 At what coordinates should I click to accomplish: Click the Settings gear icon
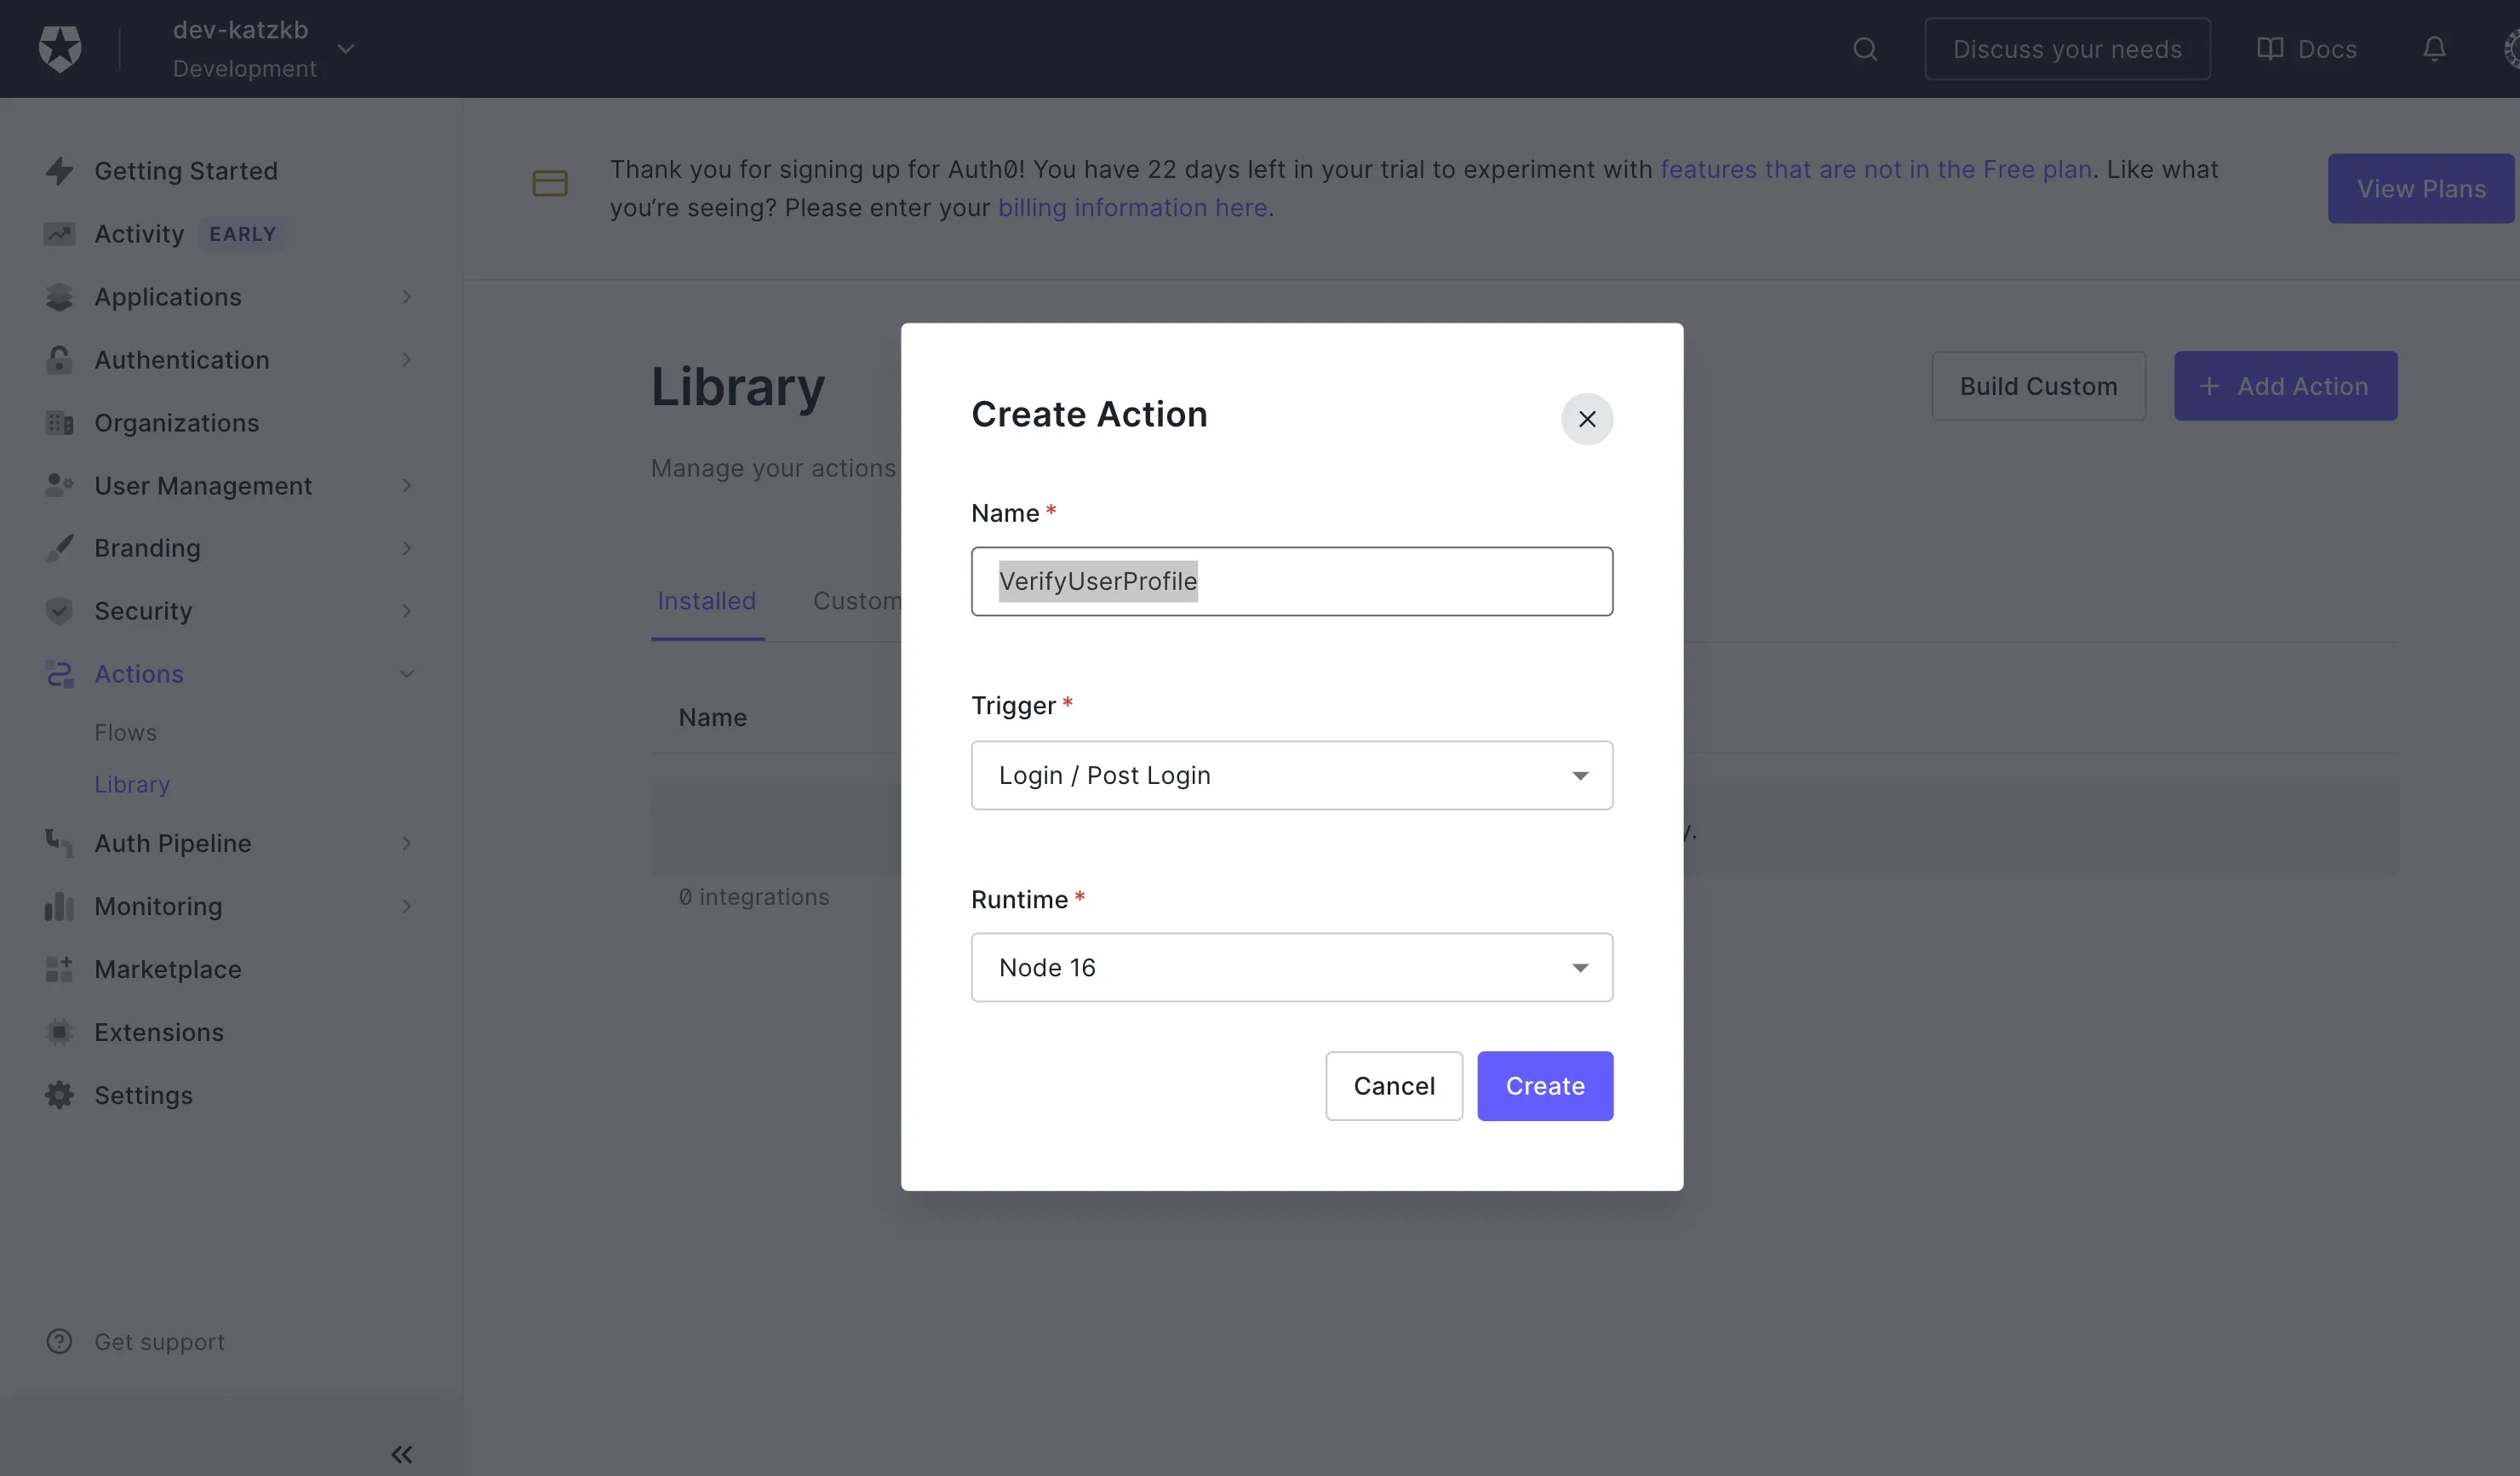(x=59, y=1095)
